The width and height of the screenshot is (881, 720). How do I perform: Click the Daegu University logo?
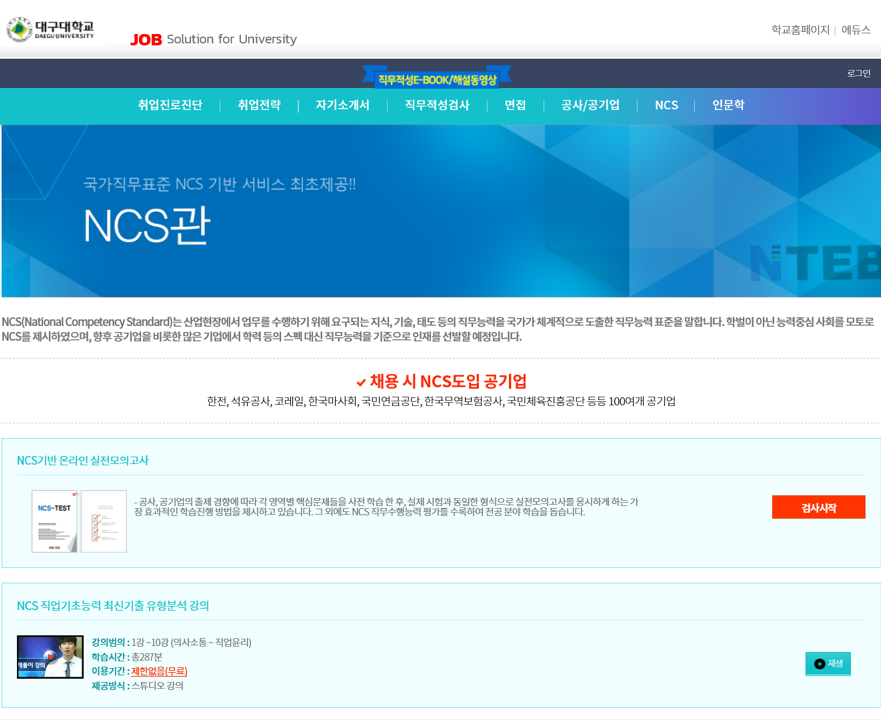click(50, 29)
